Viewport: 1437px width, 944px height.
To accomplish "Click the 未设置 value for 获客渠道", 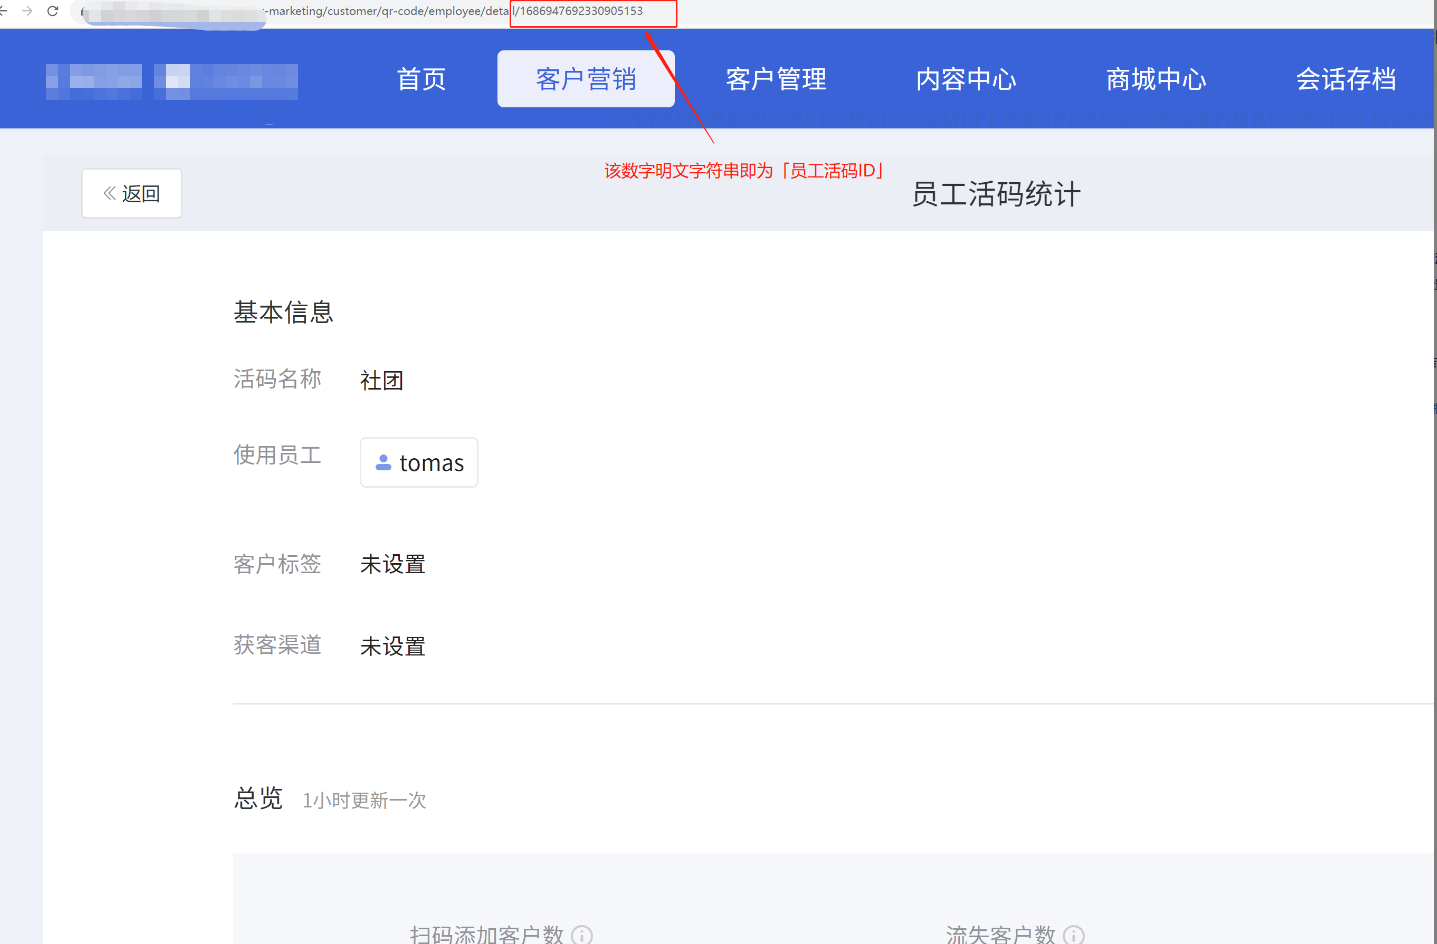I will (393, 646).
